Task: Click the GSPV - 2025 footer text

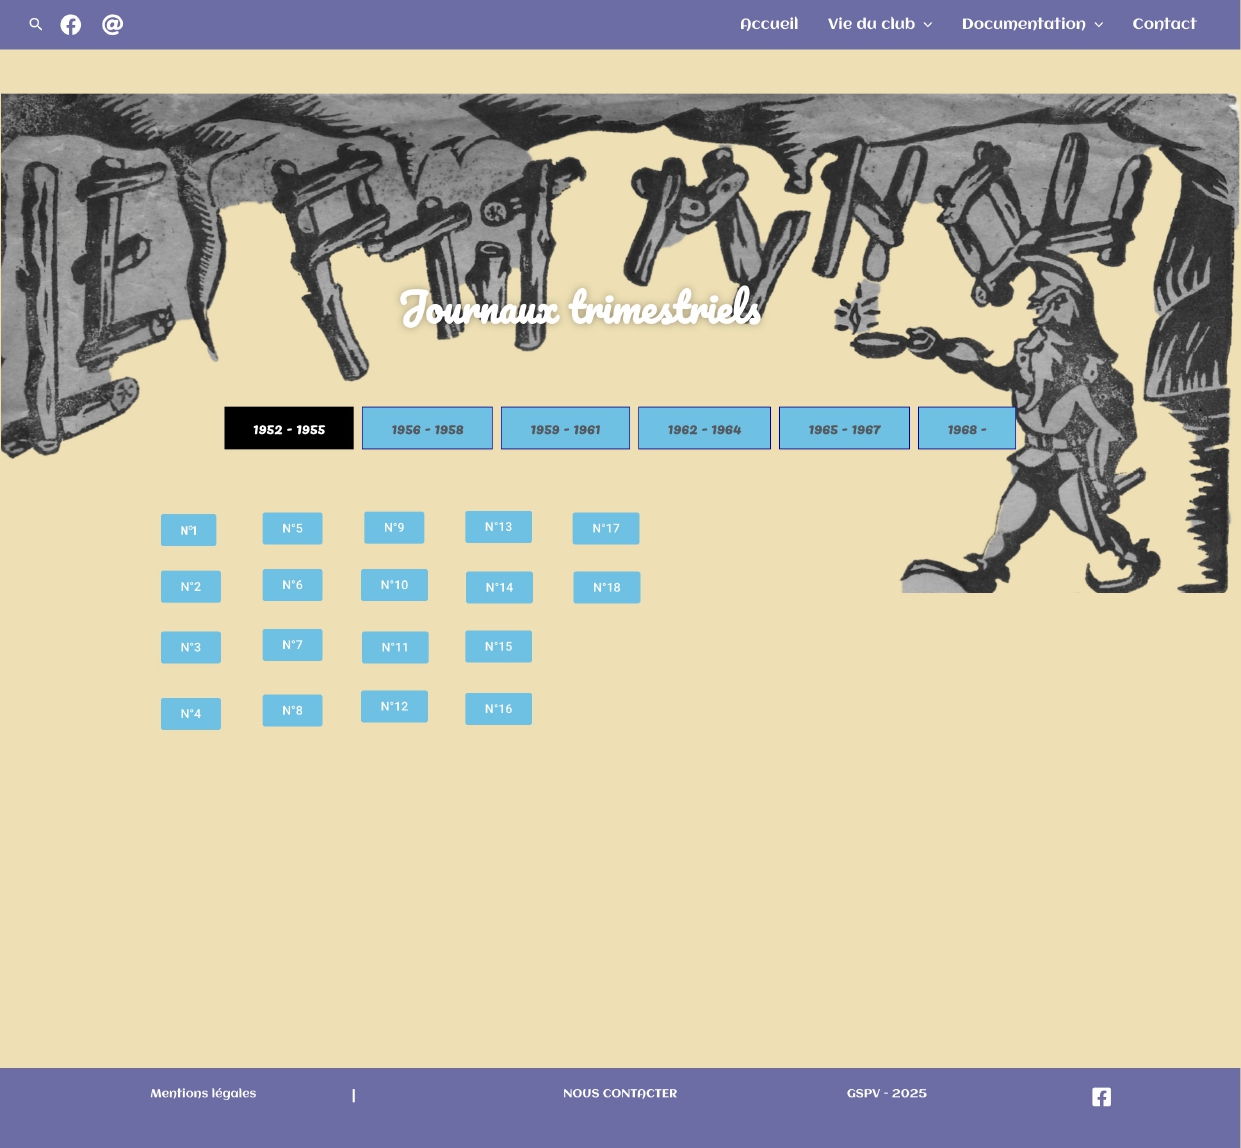Action: pyautogui.click(x=887, y=1093)
